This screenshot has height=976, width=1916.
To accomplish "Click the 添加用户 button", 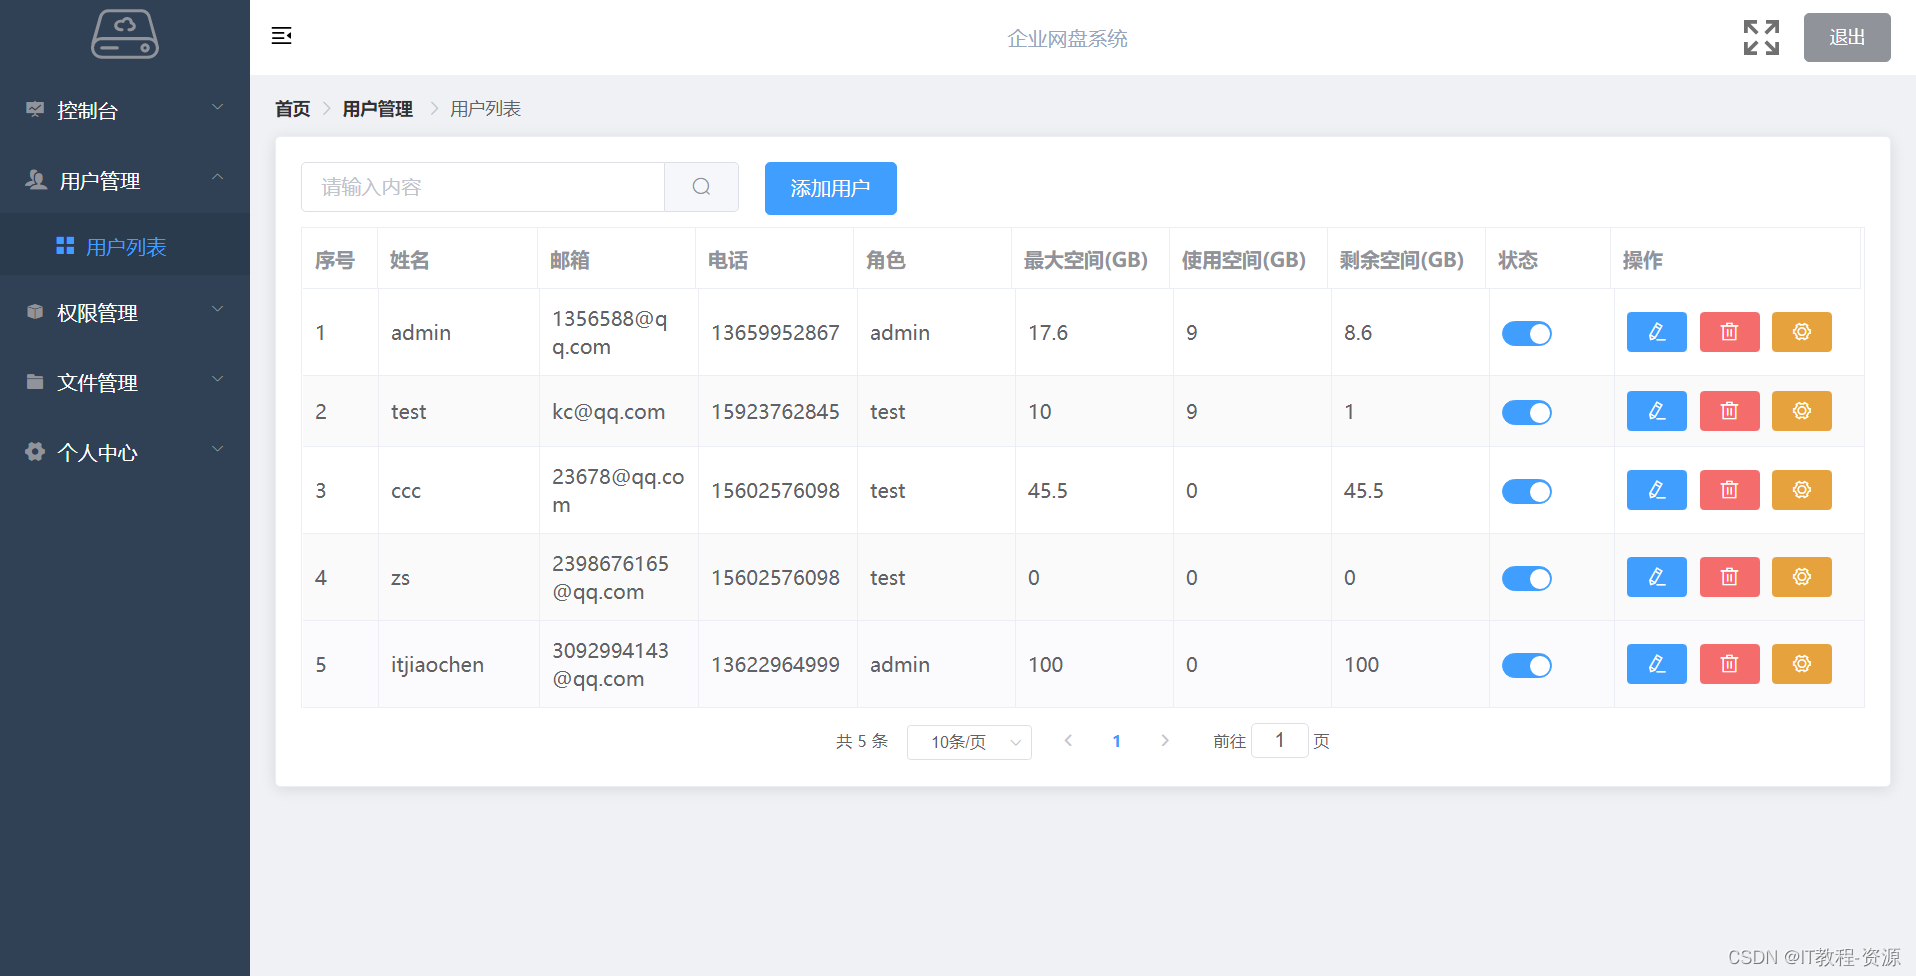I will (x=830, y=188).
